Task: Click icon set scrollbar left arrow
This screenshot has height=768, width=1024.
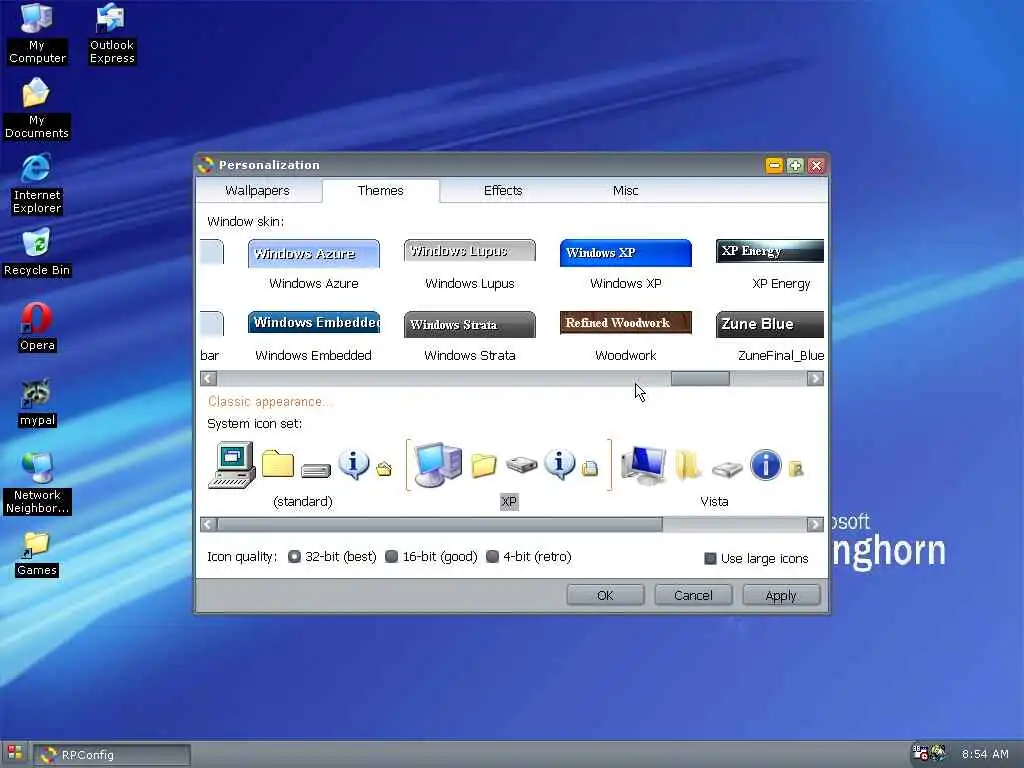Action: [x=208, y=524]
